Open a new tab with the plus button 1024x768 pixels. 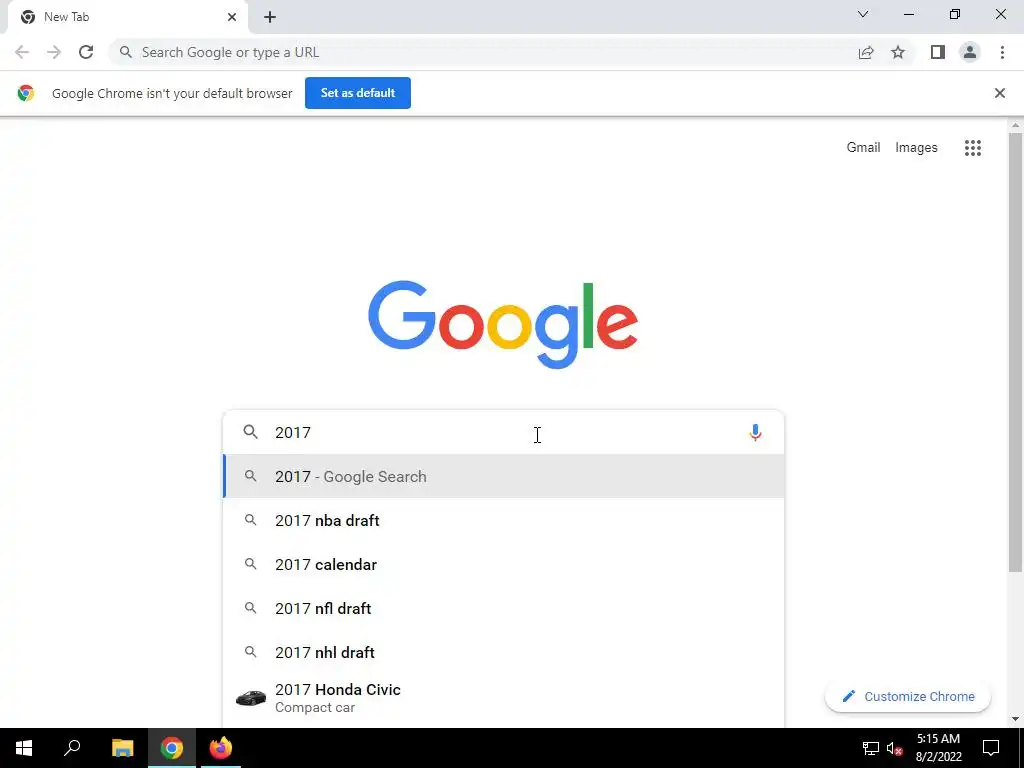270,18
